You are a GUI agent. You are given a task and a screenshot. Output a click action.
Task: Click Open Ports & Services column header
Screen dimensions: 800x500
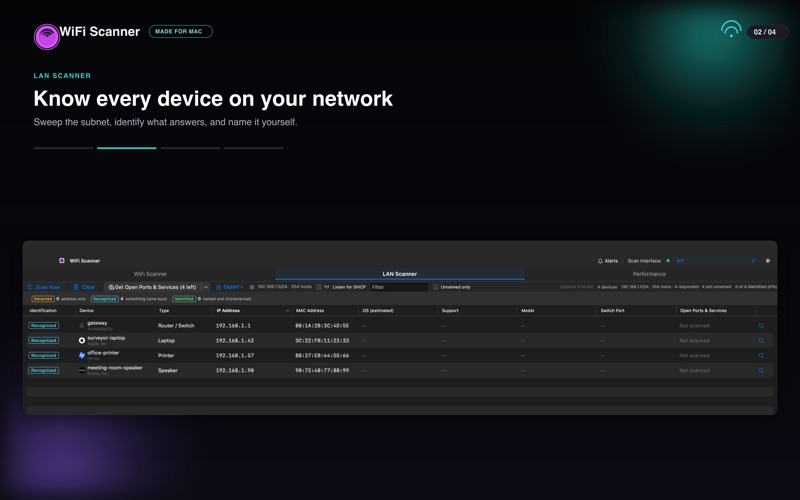pos(703,310)
